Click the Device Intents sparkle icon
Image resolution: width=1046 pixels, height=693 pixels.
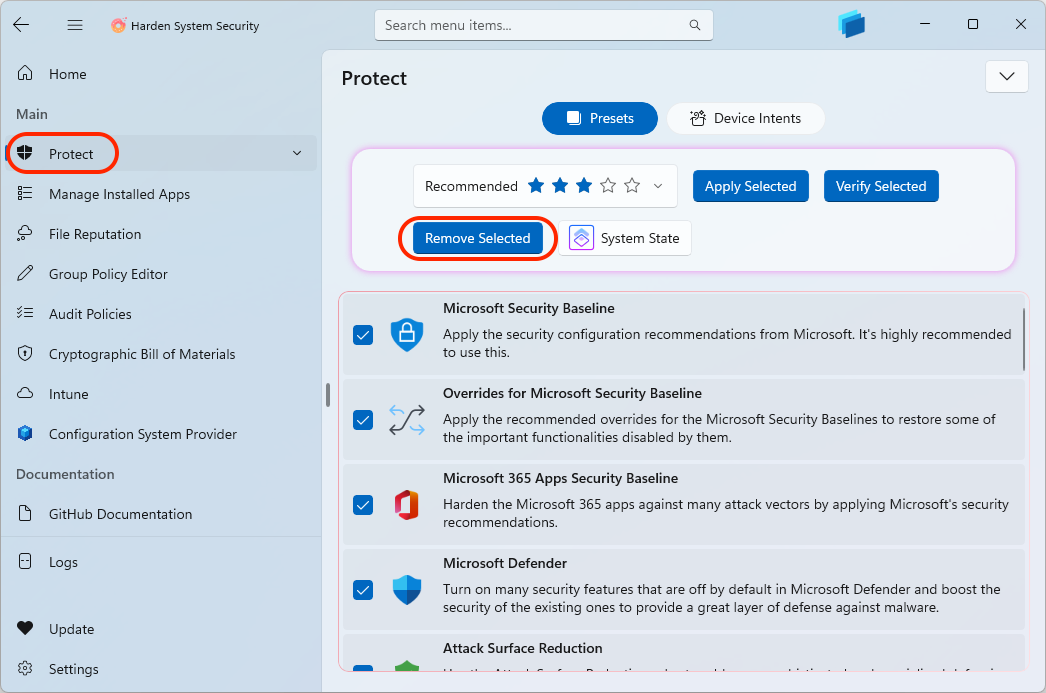(x=697, y=118)
